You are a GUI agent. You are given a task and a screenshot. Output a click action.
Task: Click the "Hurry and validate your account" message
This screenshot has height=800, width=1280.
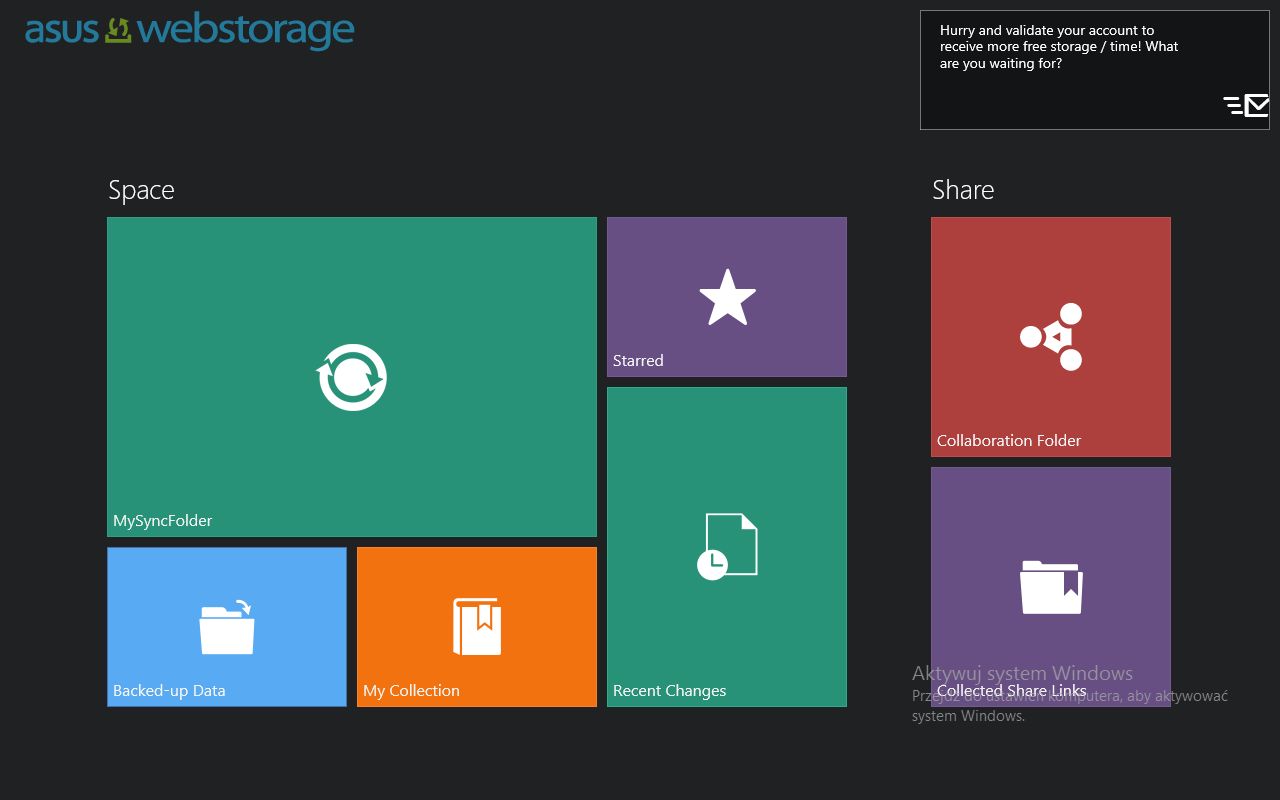pos(1059,47)
